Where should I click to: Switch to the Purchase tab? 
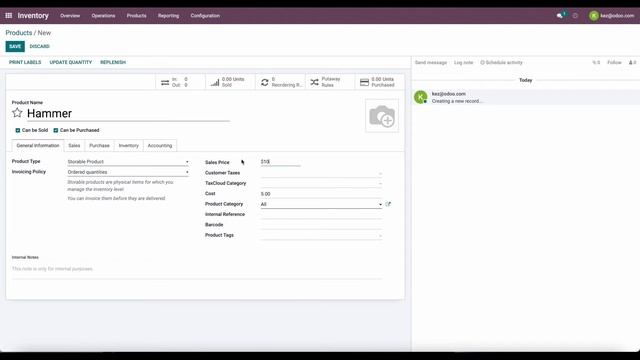pos(100,146)
